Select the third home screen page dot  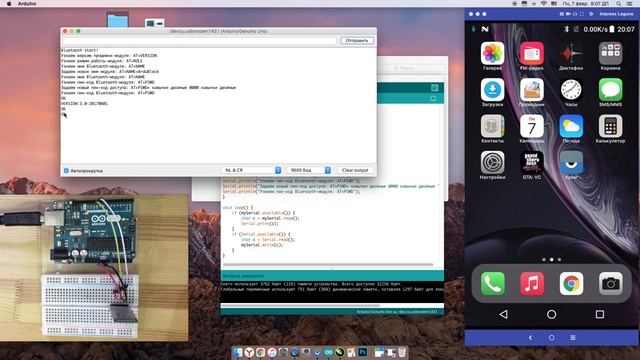(x=559, y=260)
